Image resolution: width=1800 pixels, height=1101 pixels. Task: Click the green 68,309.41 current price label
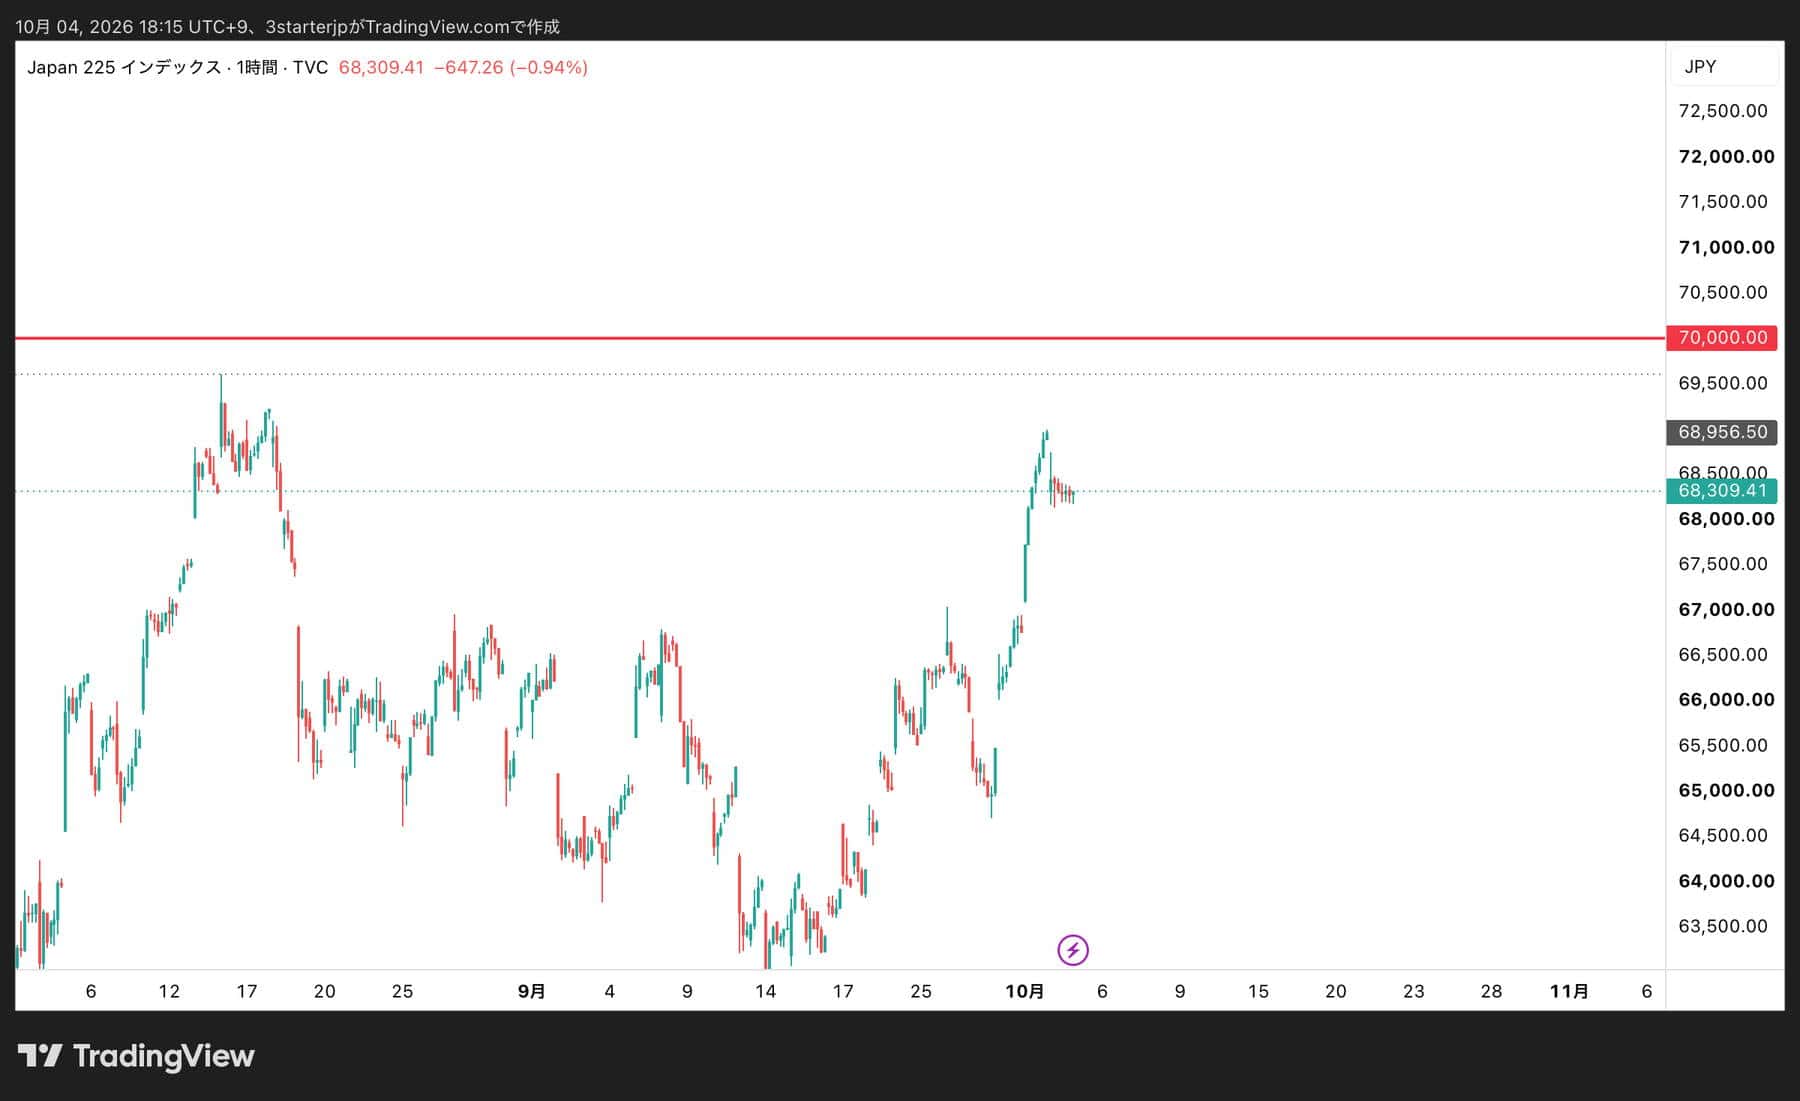click(x=1722, y=491)
